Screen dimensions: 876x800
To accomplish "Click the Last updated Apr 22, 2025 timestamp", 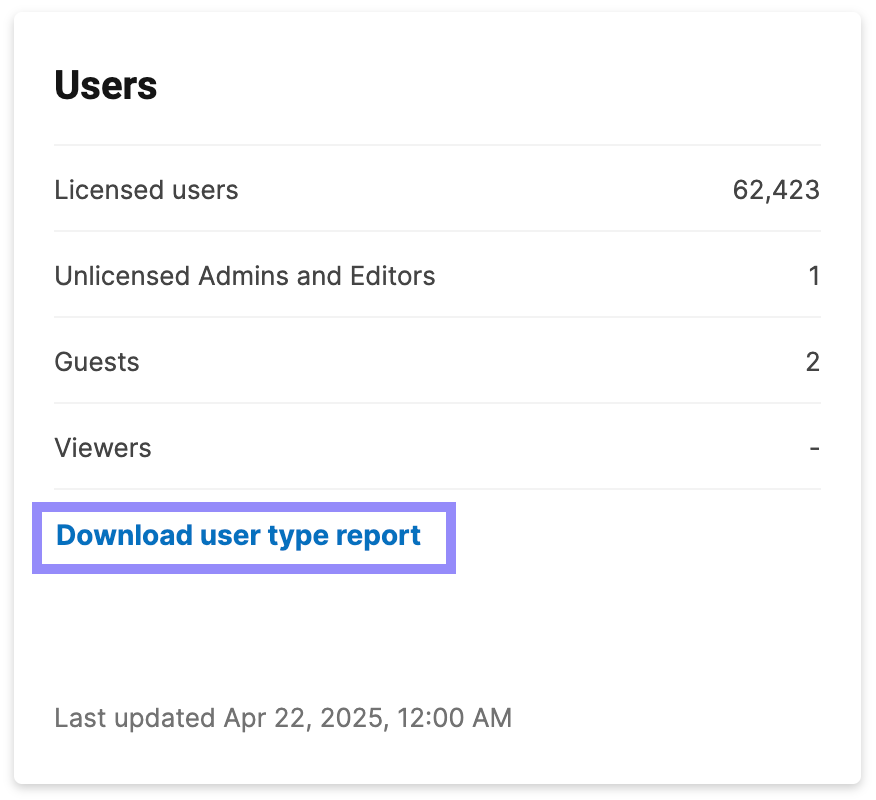I will [283, 718].
